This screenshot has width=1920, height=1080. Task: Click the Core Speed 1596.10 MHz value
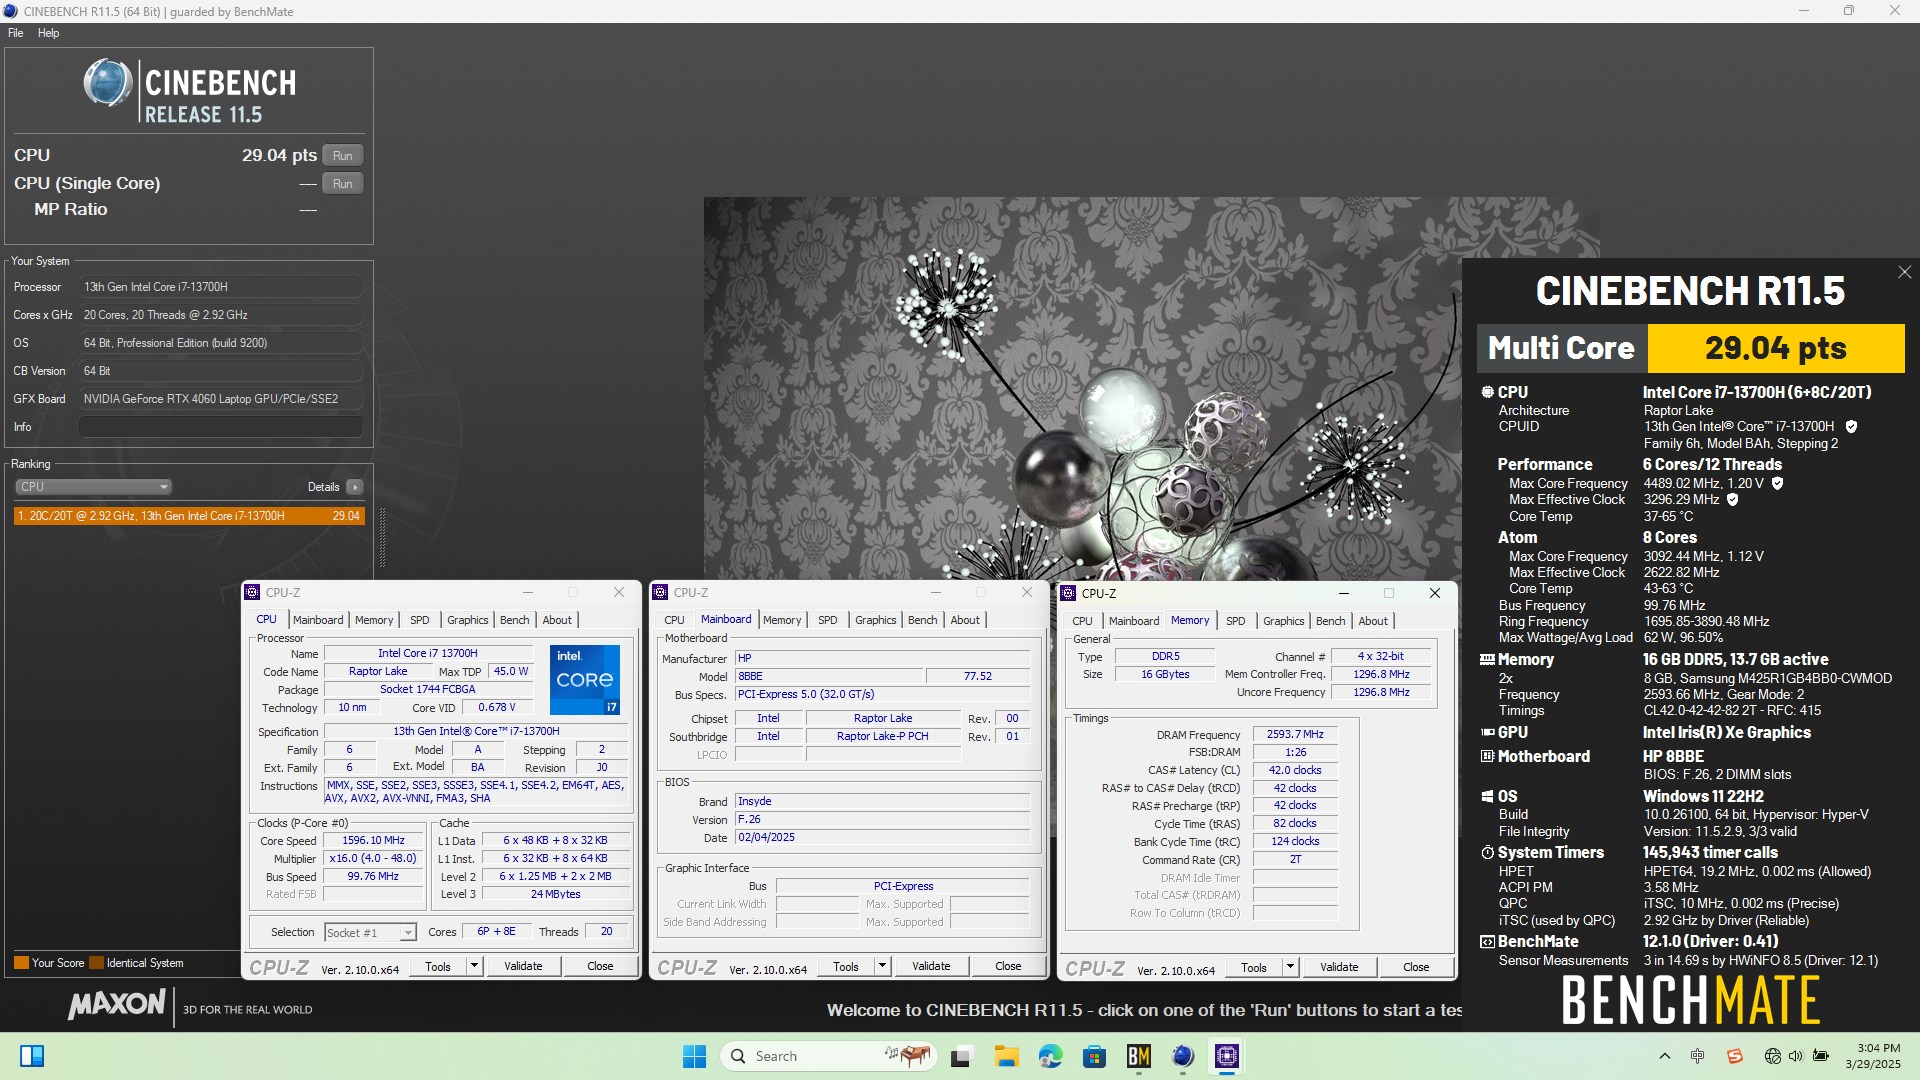374,841
